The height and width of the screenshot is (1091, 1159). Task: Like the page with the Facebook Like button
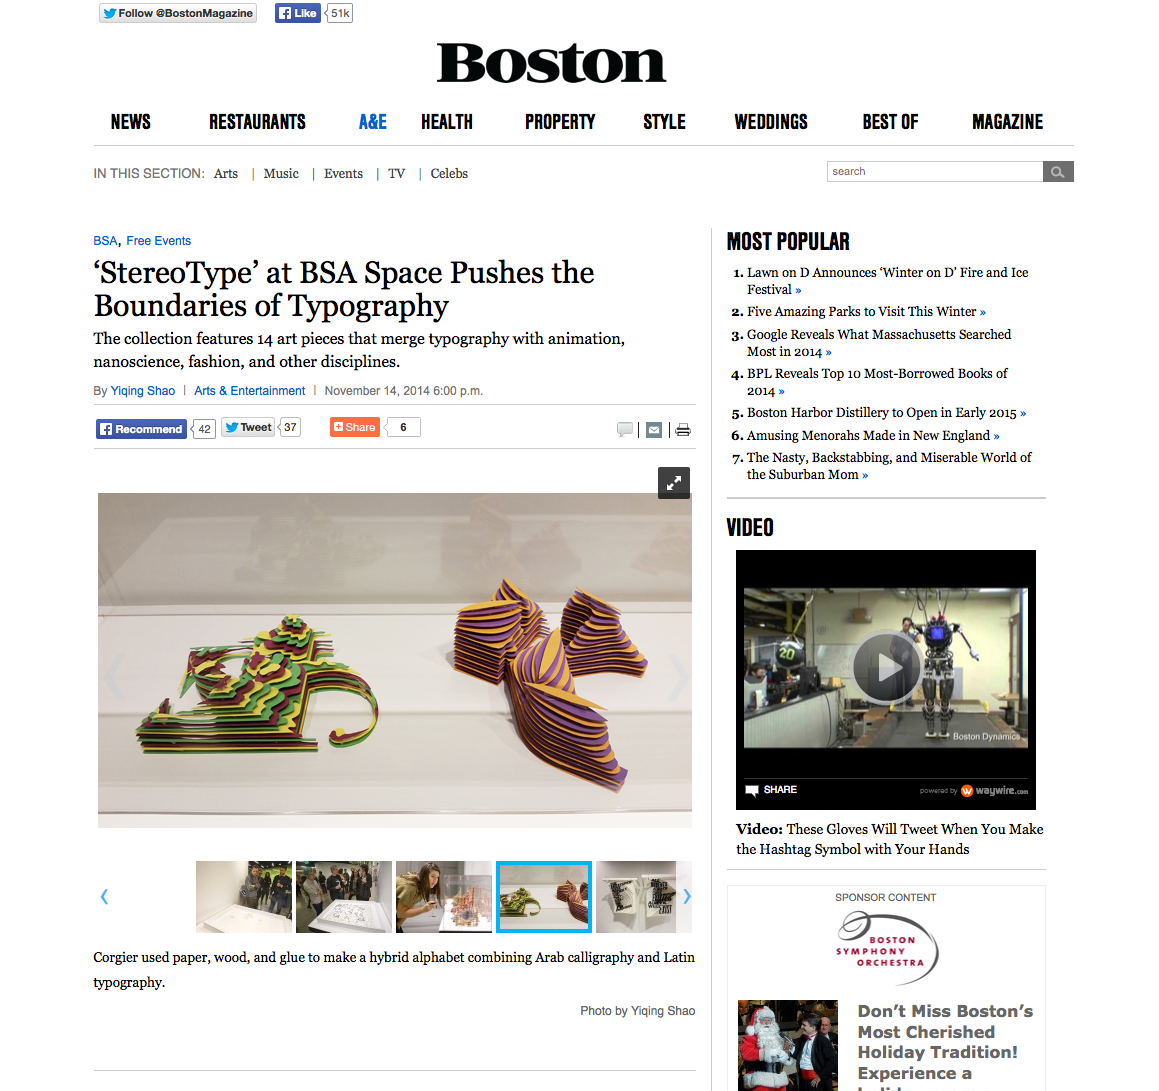point(298,13)
